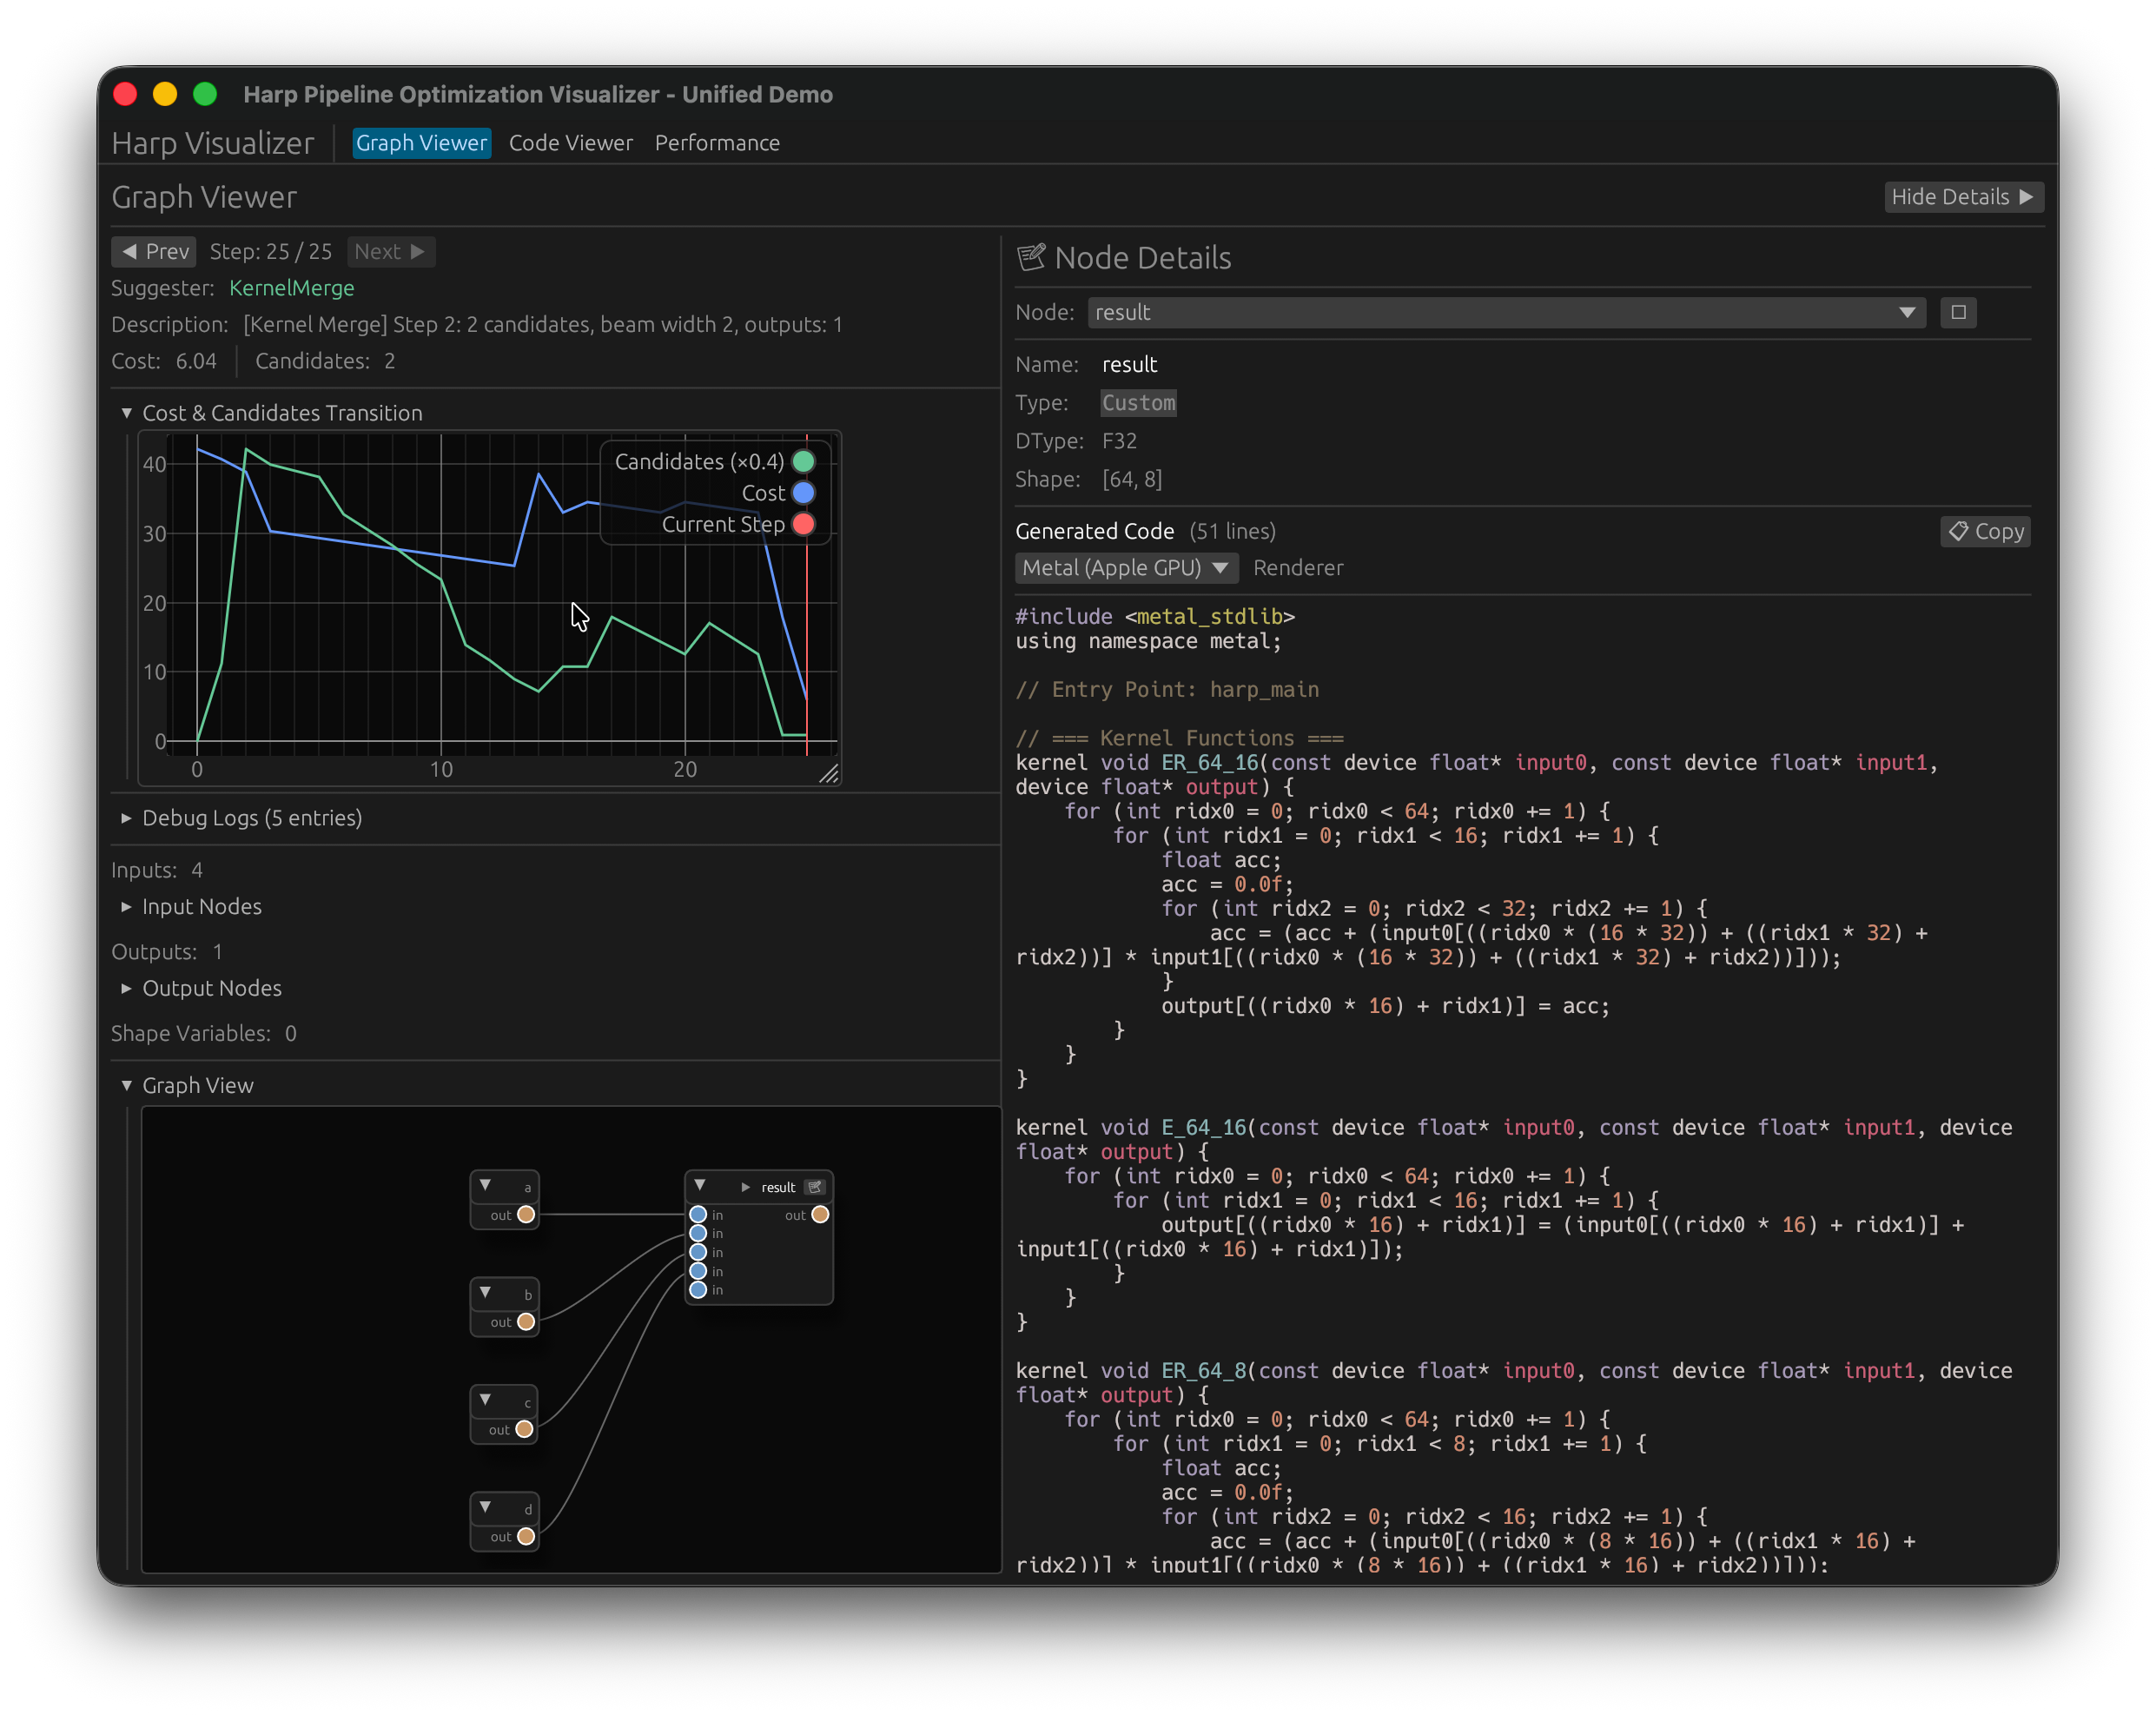2156x1715 pixels.
Task: Click the result node's edit details icon
Action: coord(815,1187)
